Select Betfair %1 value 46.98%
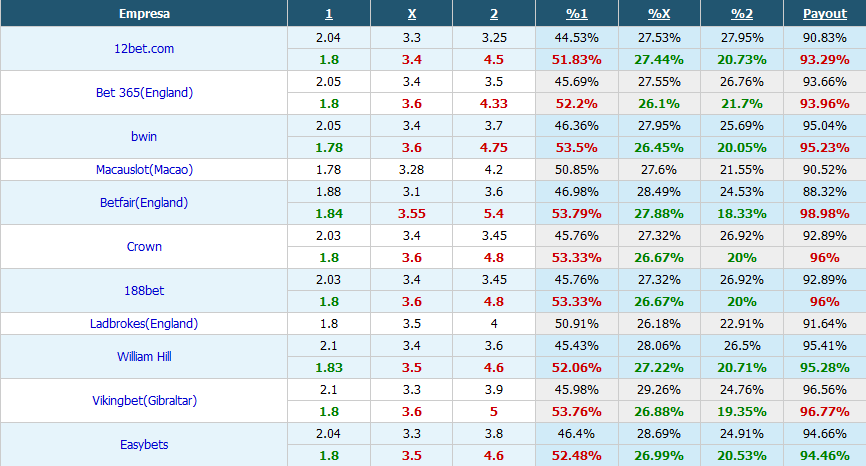Screen dimensions: 866x466 pos(577,192)
